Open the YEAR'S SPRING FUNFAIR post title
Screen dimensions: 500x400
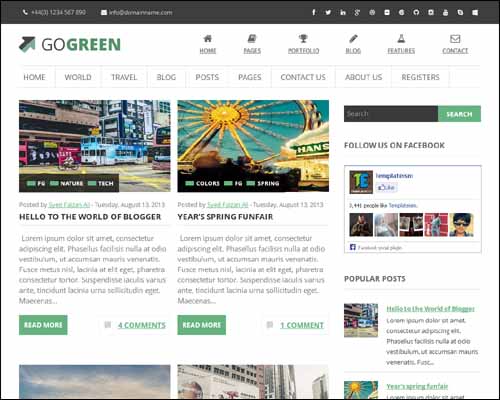coord(225,217)
